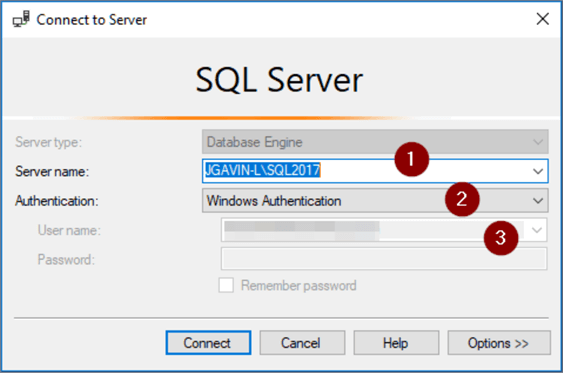563x373 pixels.
Task: Click the "User name:" label
Action: pos(69,230)
